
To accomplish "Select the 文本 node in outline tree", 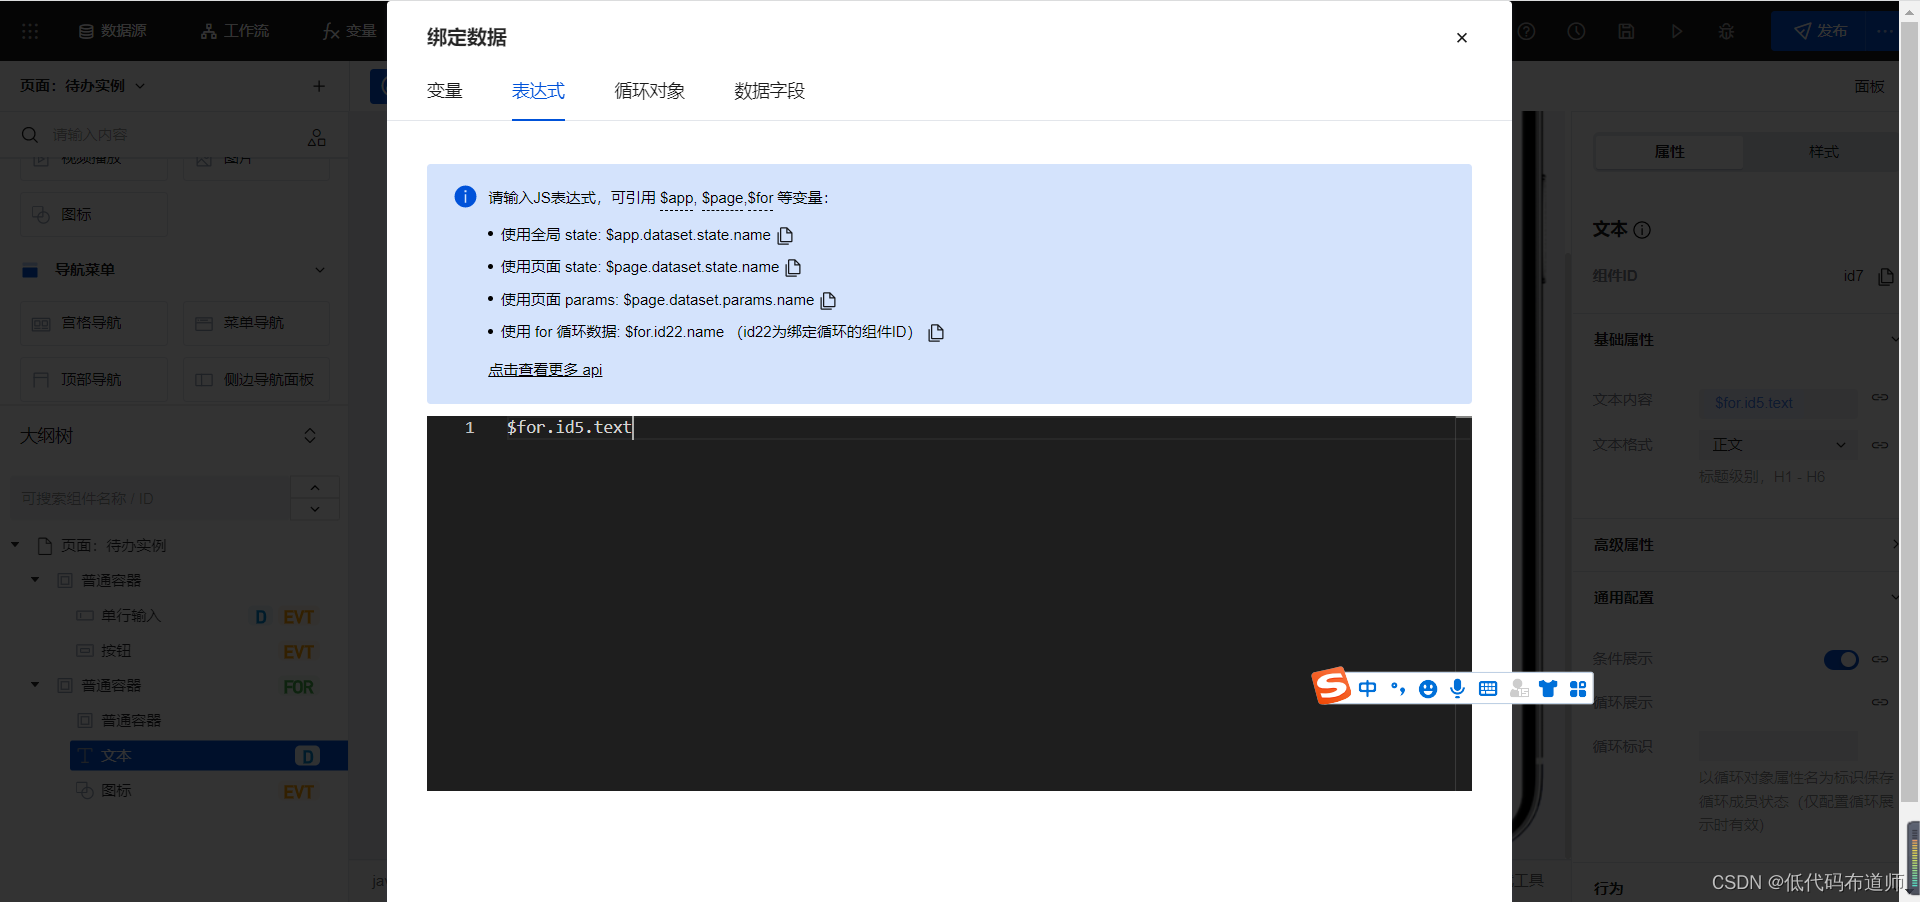I will pyautogui.click(x=209, y=756).
